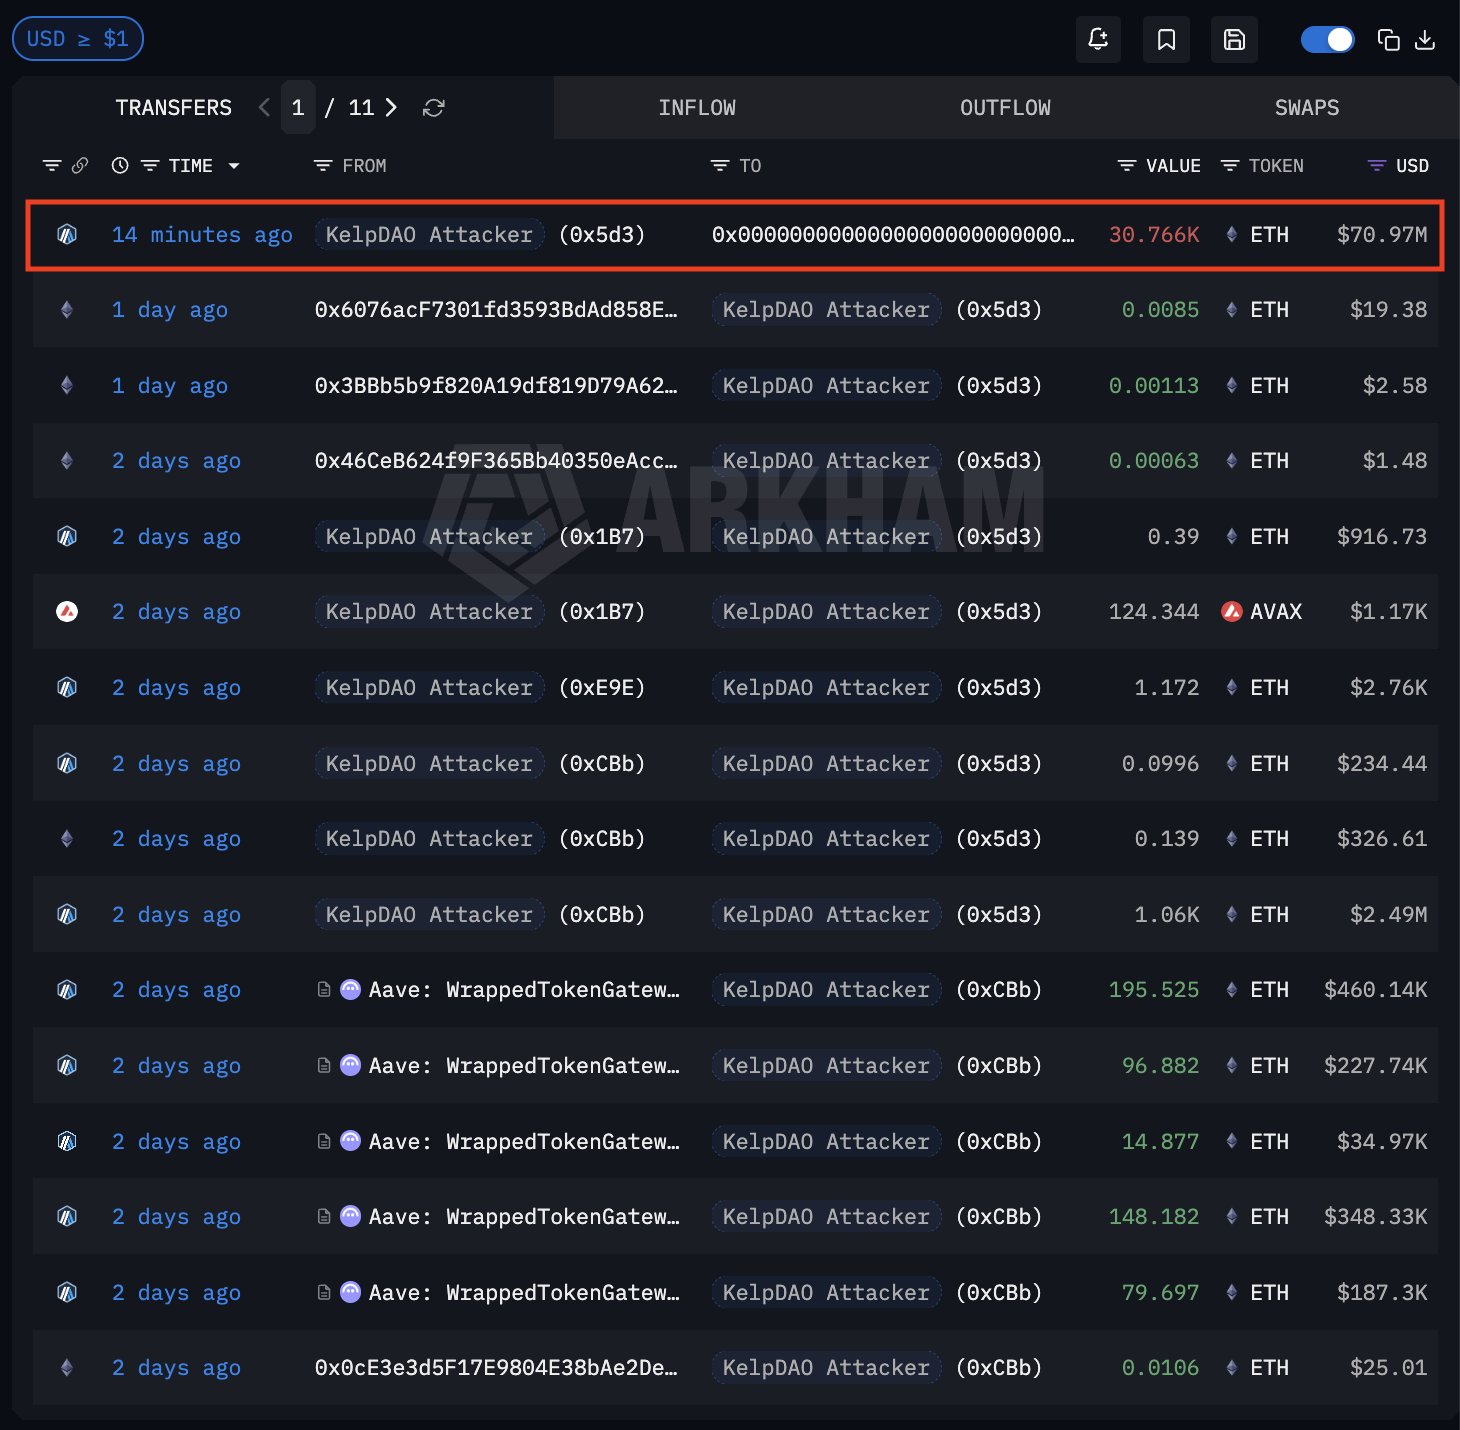The image size is (1460, 1430).
Task: Switch to the OUTFLOW tab
Action: [x=1005, y=107]
